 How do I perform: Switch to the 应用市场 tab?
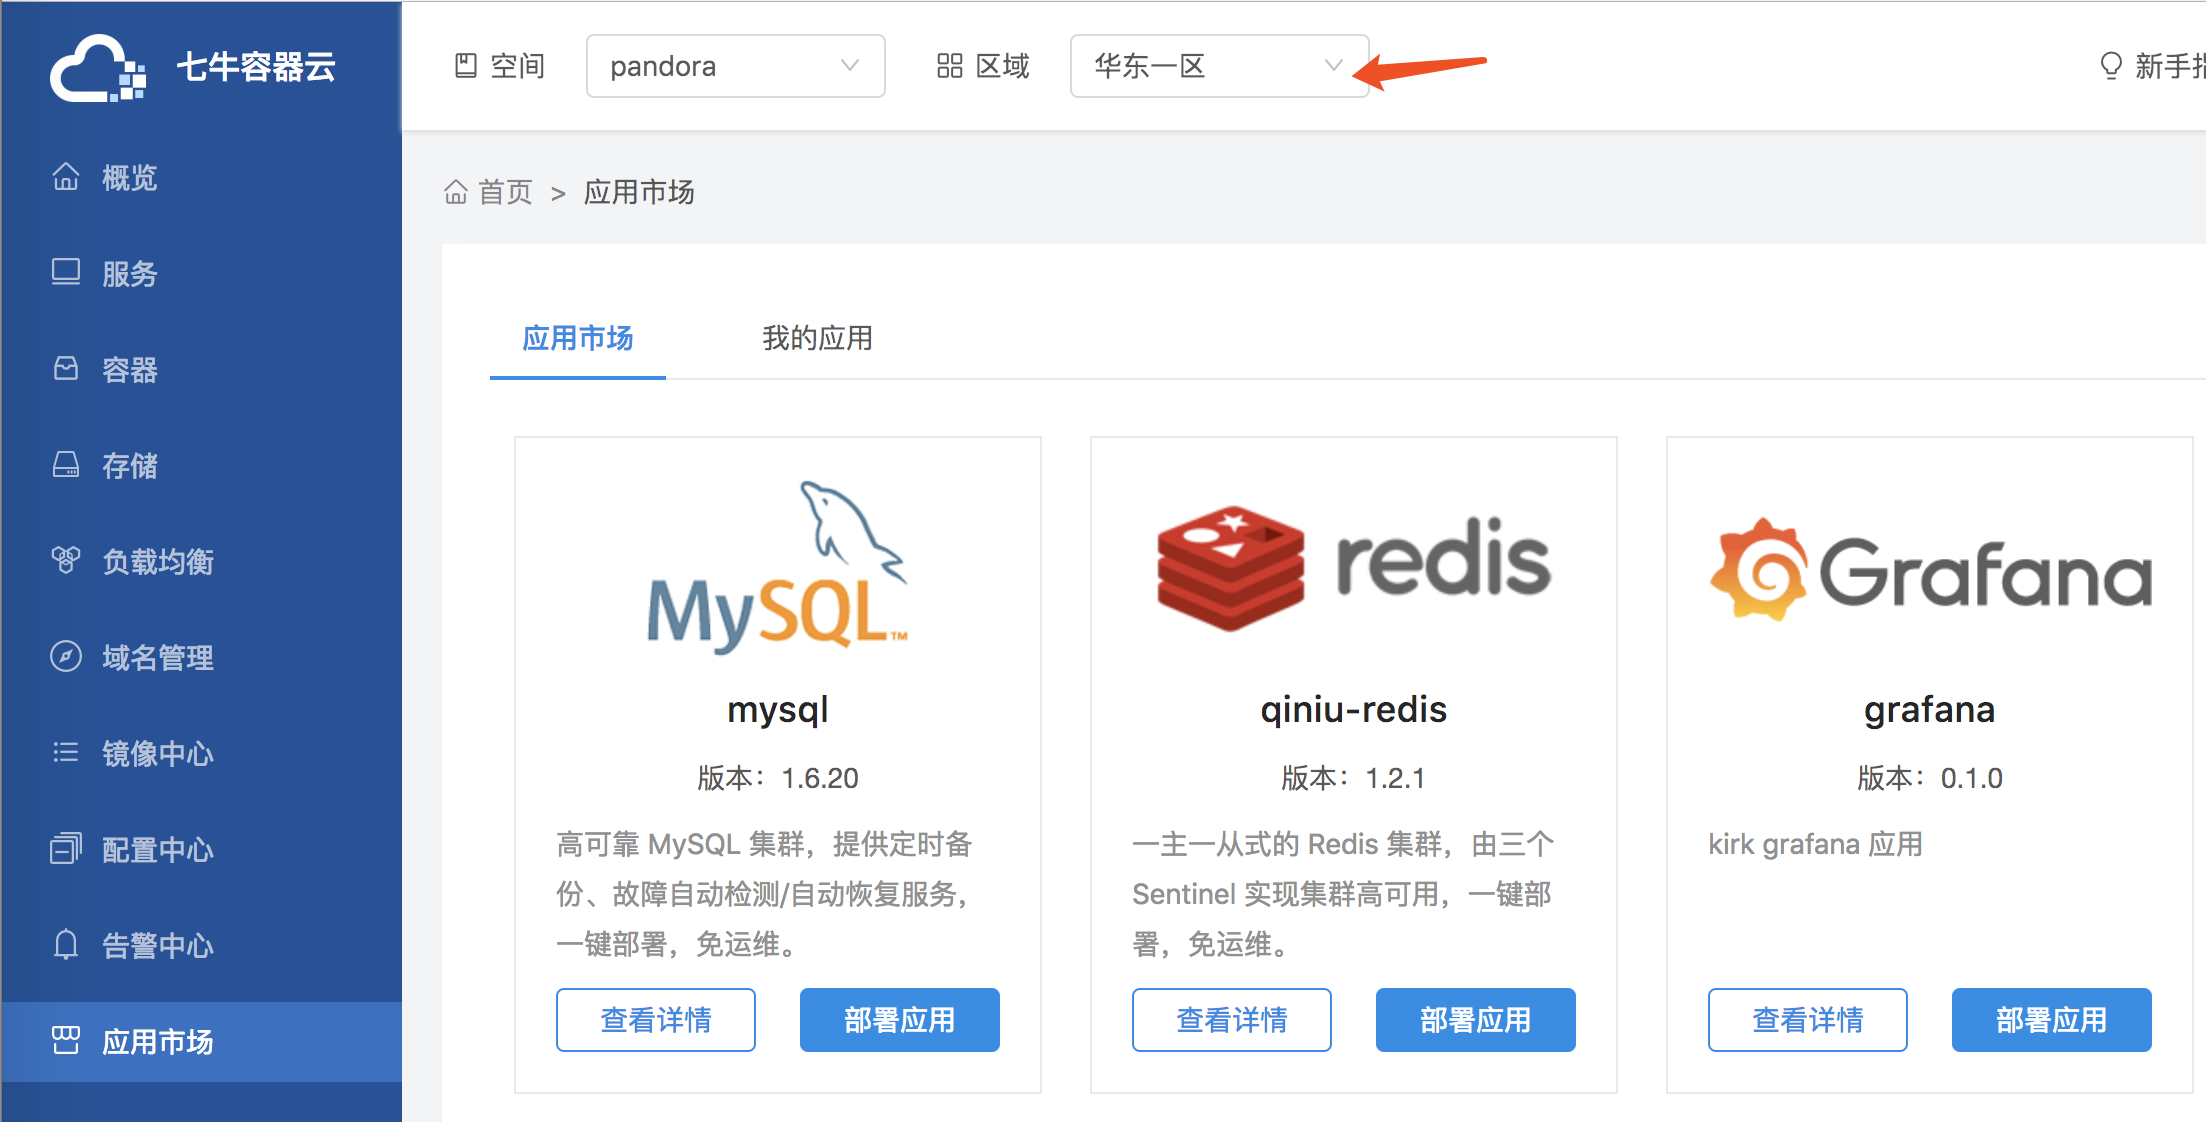(x=578, y=339)
